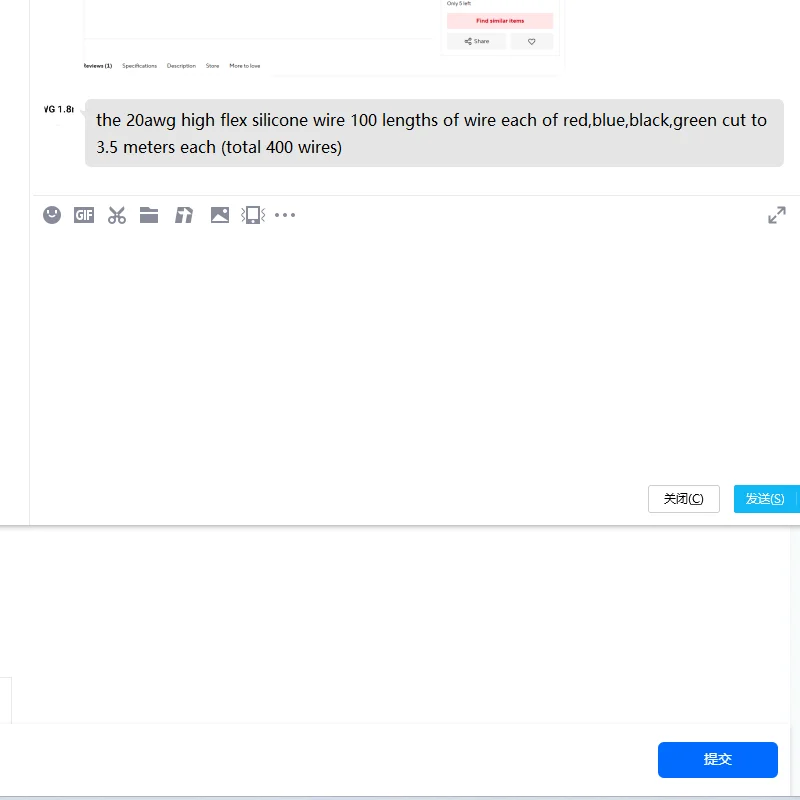
Task: Go to the Store tab
Action: [212, 66]
